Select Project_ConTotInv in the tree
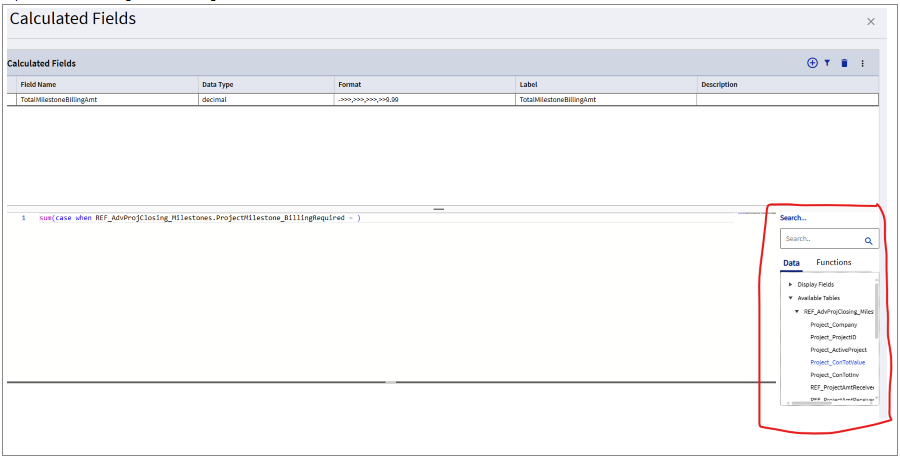Image resolution: width=900 pixels, height=457 pixels. click(835, 374)
